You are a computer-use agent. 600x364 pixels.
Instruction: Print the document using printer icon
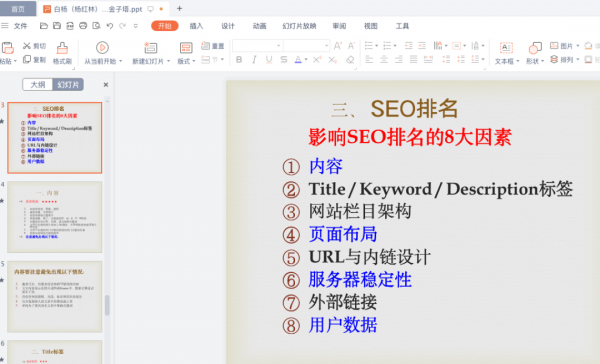(x=83, y=26)
